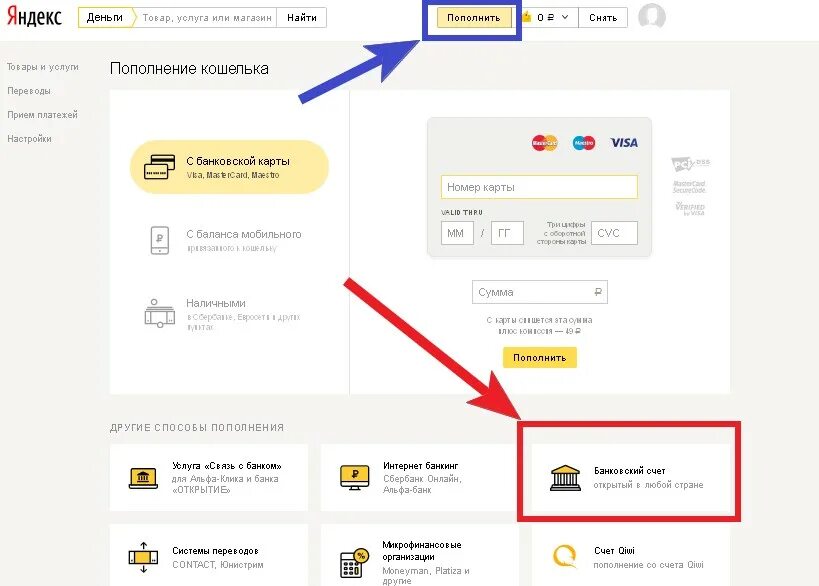
Task: Open Переводы in the sidebar
Action: [x=29, y=91]
